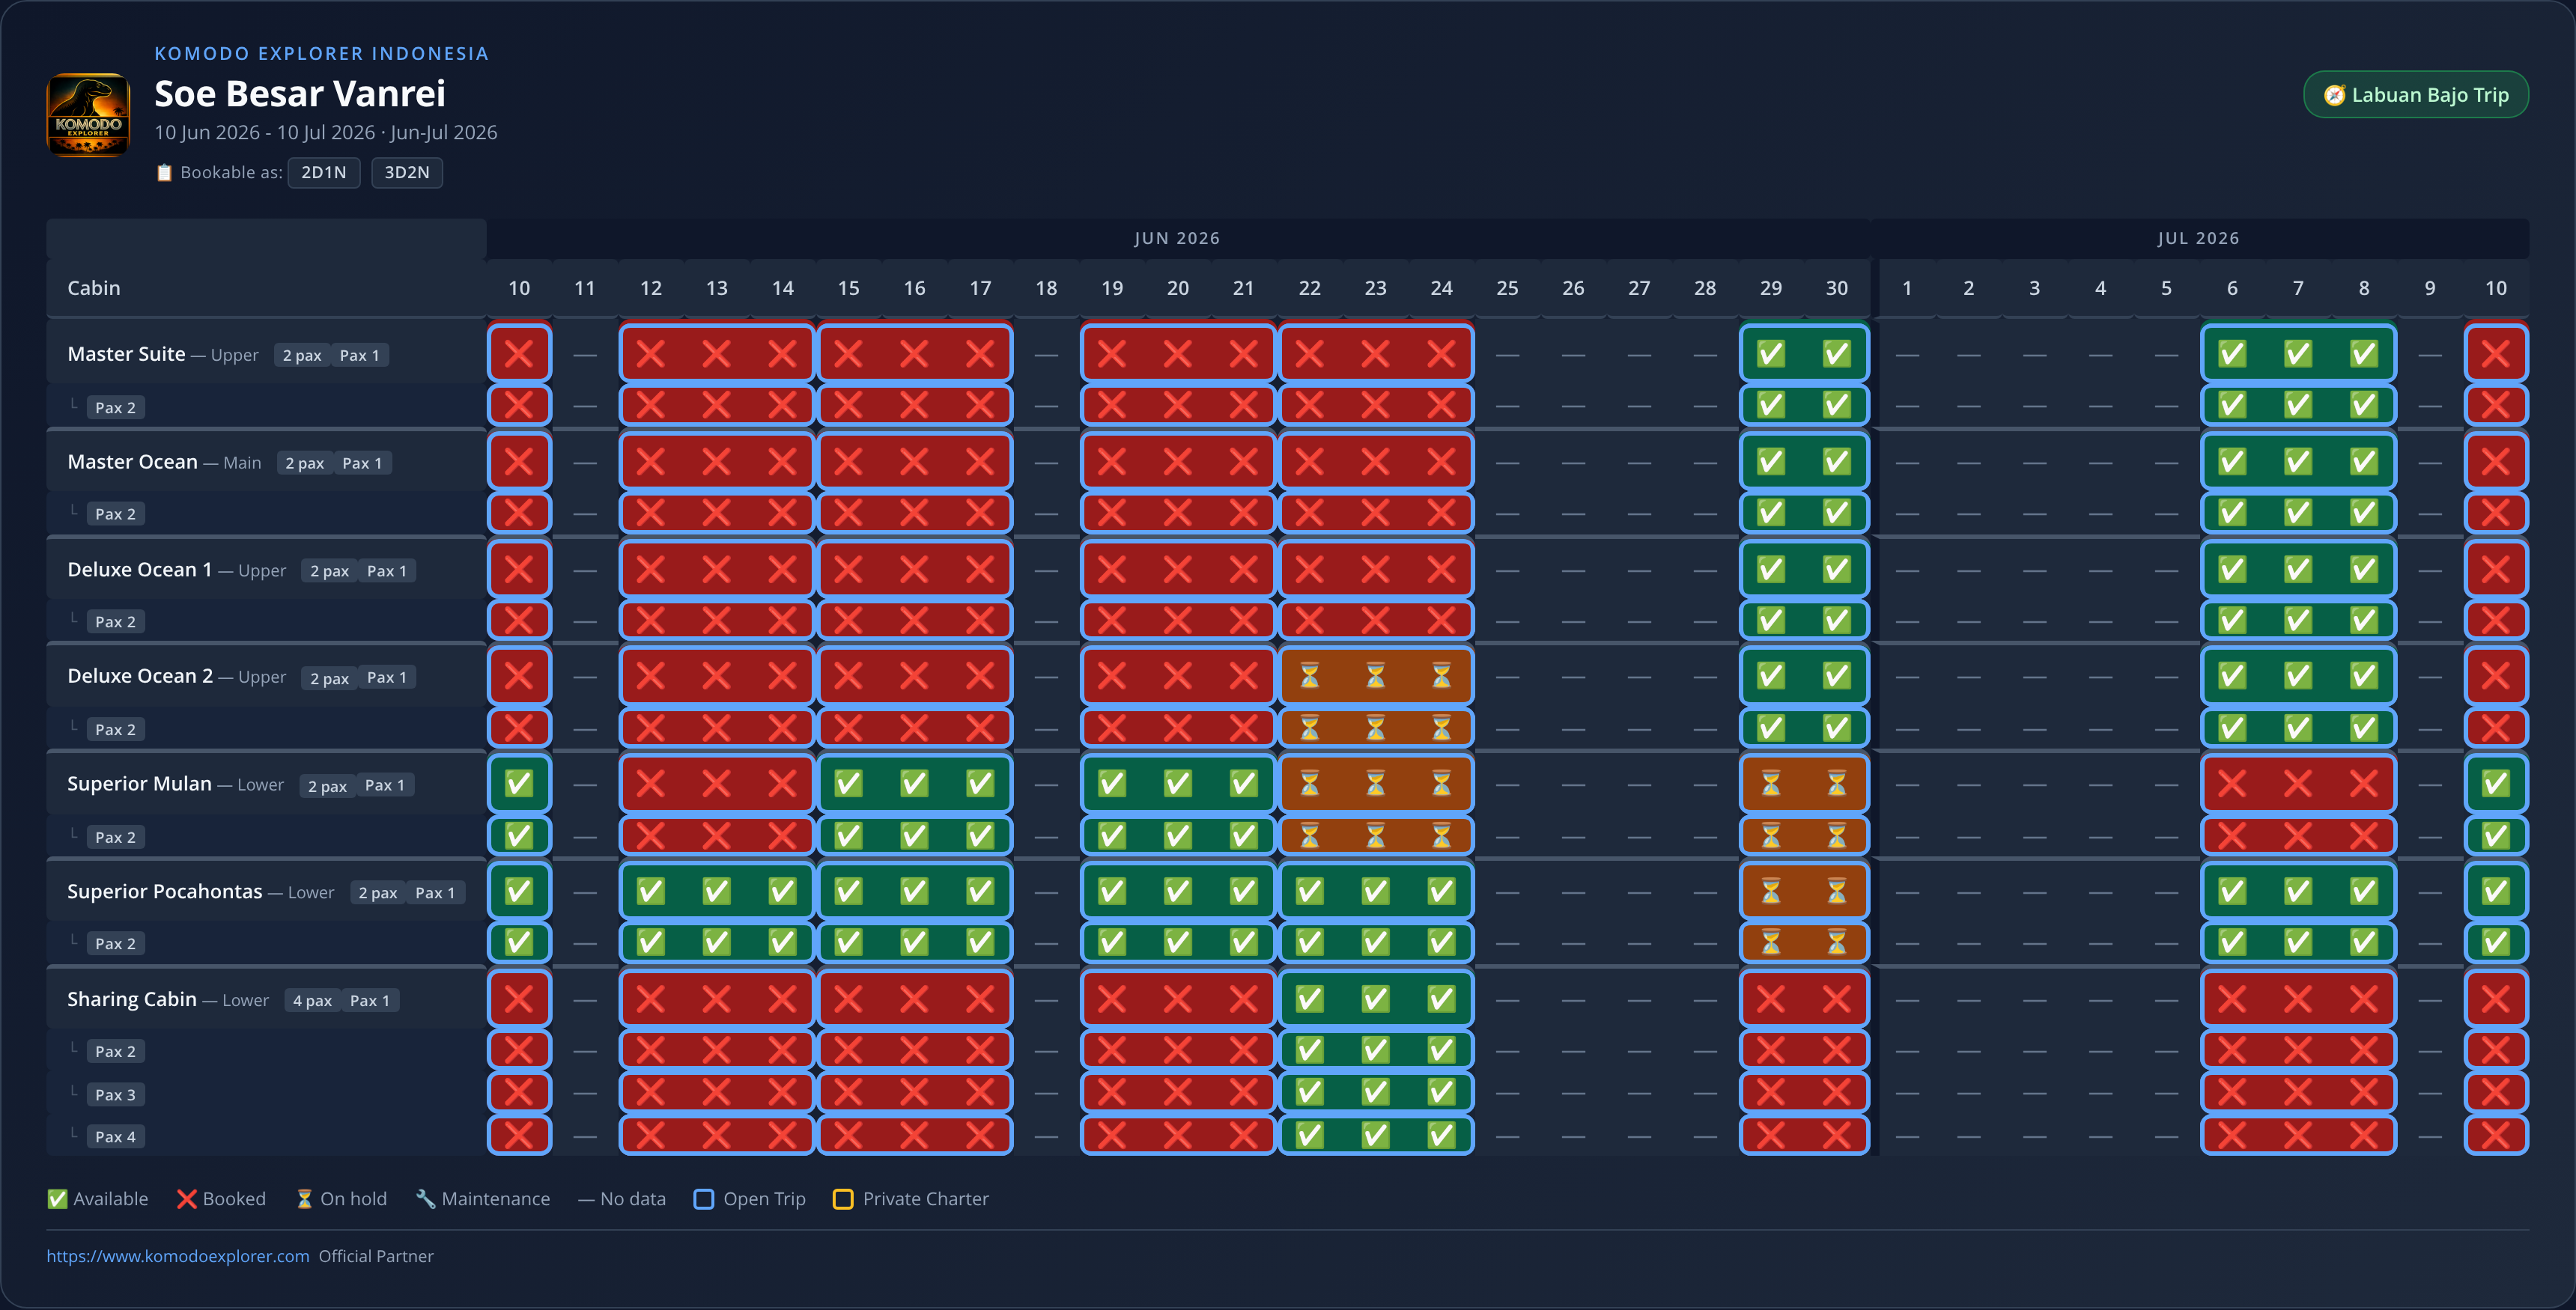Click the clipboard icon beside Bookable as
The width and height of the screenshot is (2576, 1310).
(x=164, y=173)
